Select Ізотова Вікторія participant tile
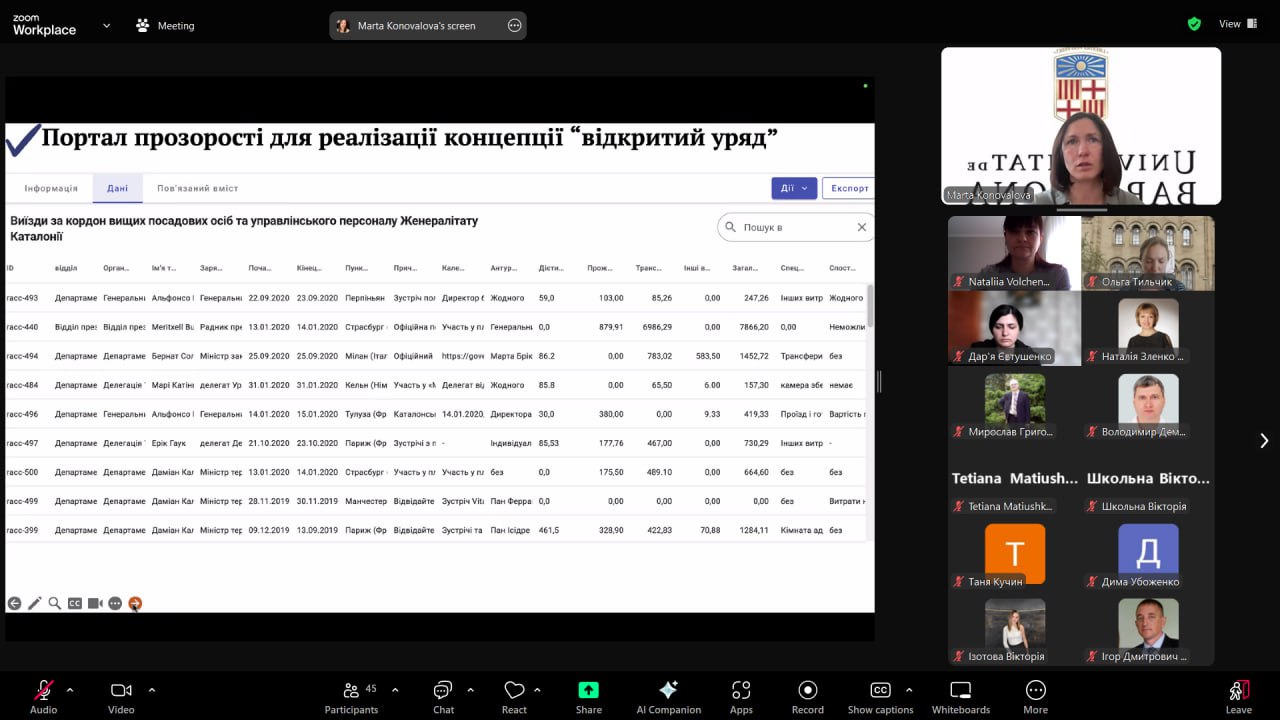 [x=1014, y=628]
